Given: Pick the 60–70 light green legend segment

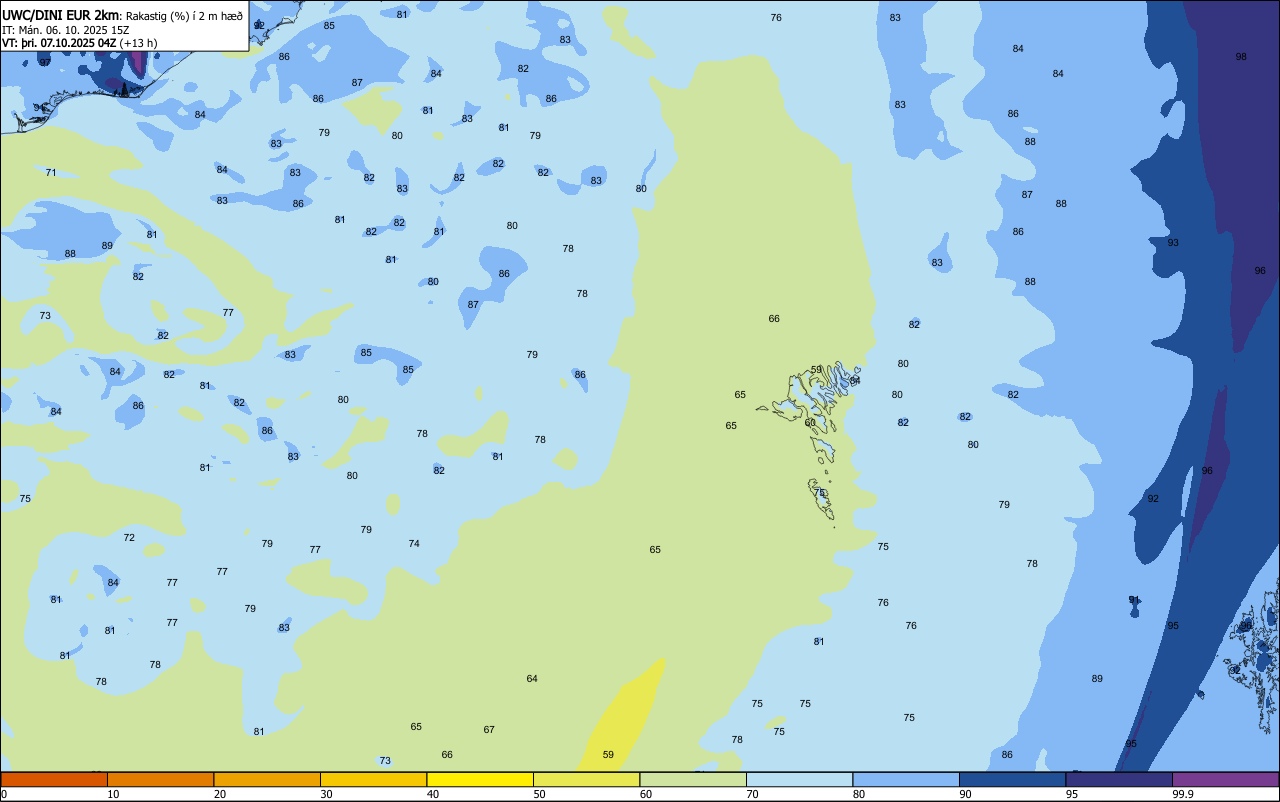Looking at the screenshot, I should point(693,779).
